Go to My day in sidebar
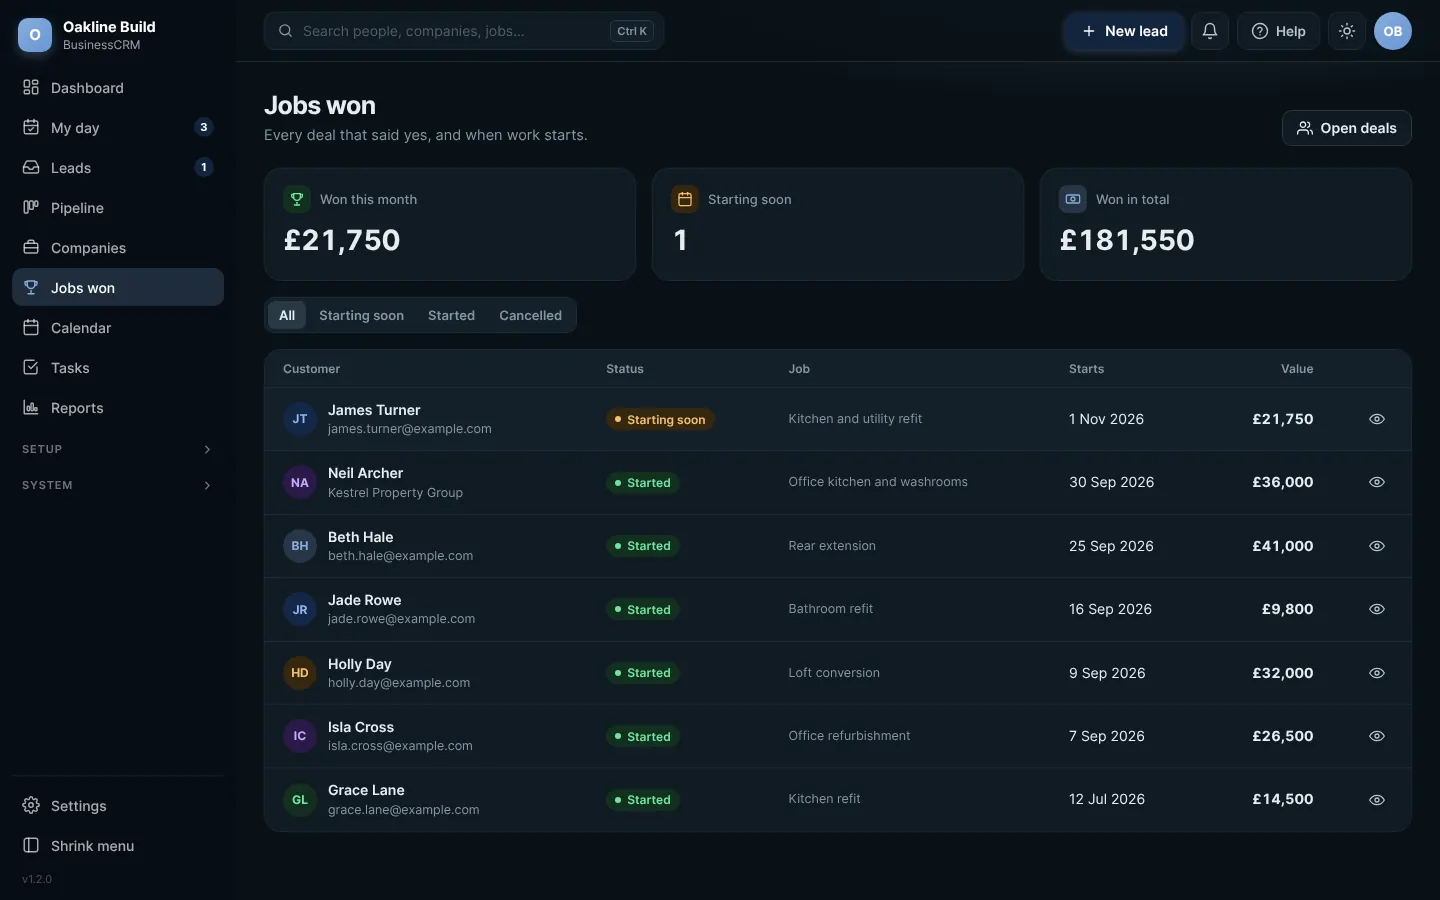The image size is (1440, 900). 118,128
